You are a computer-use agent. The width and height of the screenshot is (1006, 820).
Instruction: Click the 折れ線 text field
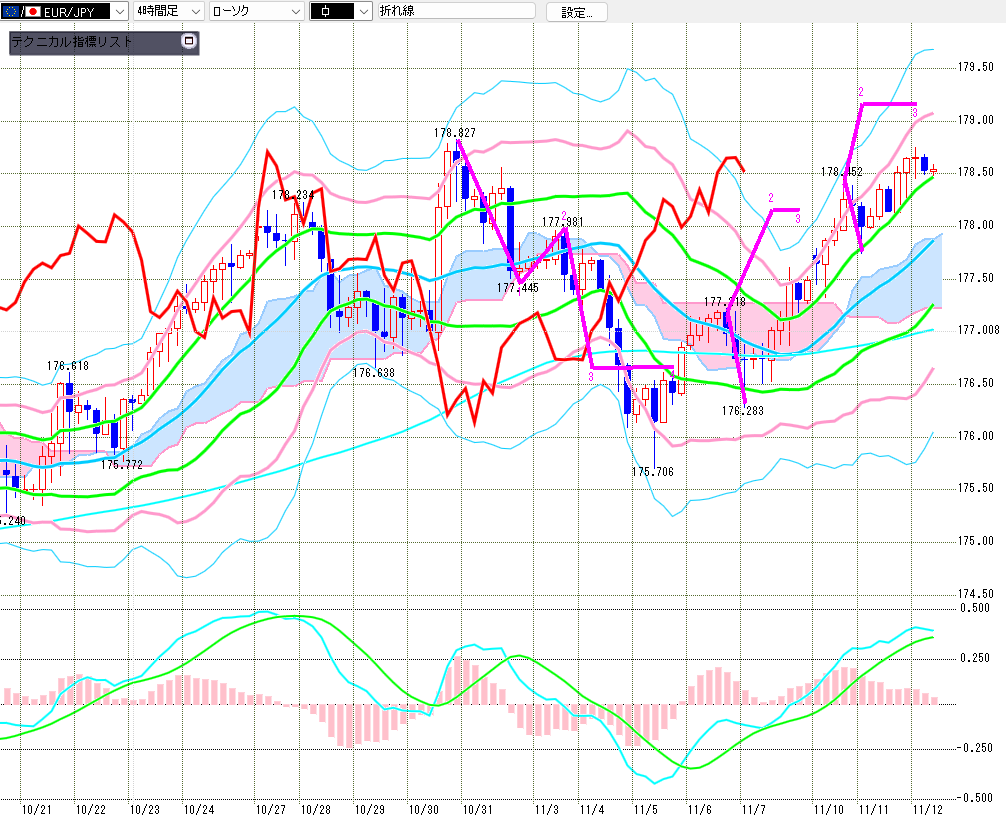[x=455, y=12]
